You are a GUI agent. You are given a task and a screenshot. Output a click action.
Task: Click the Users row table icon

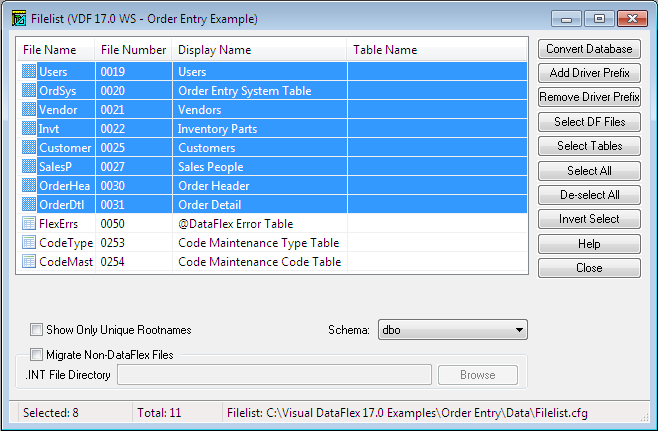[x=29, y=71]
